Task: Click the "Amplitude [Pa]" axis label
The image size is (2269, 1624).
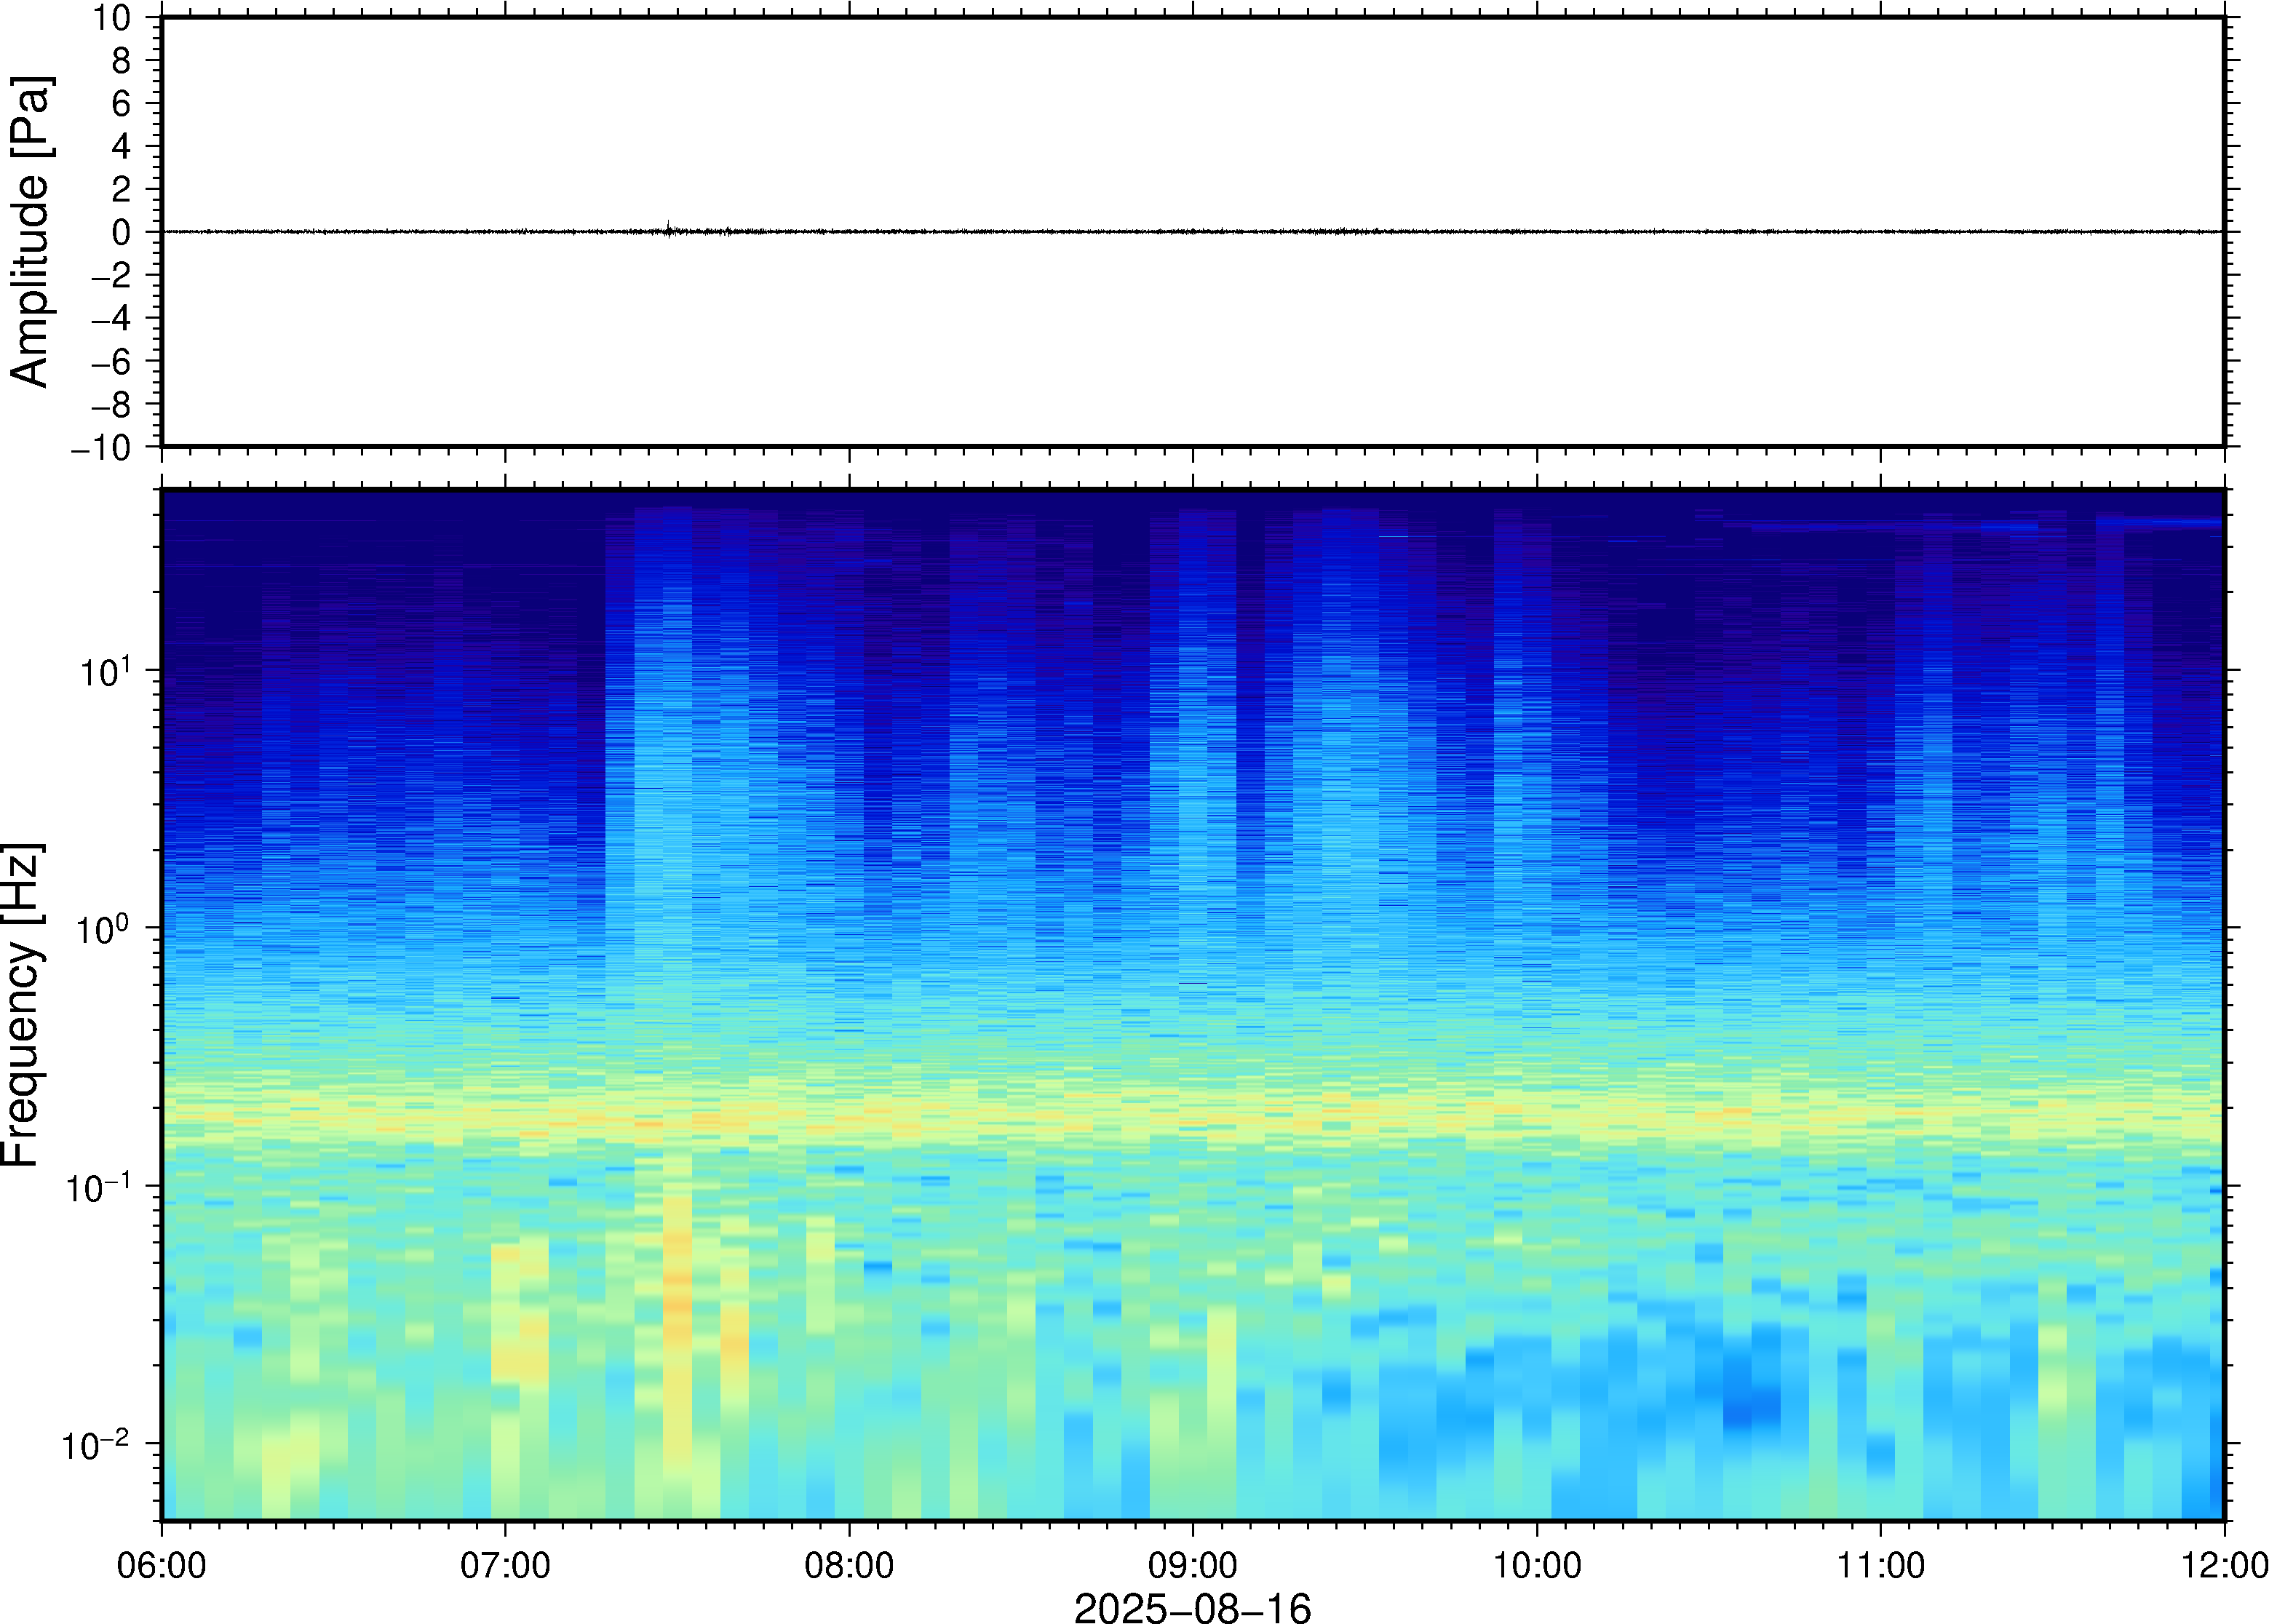Action: click(30, 231)
